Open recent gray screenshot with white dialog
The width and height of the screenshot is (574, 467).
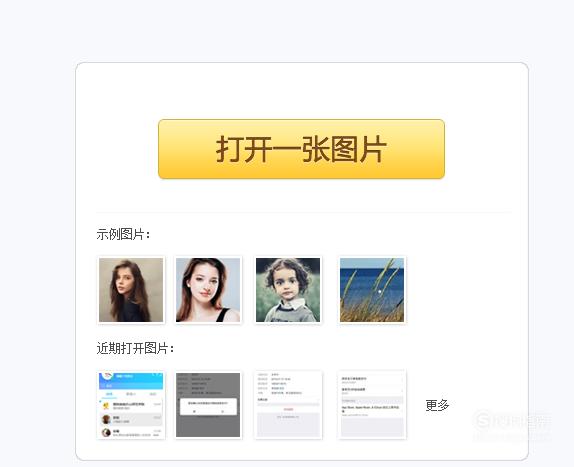(x=208, y=405)
